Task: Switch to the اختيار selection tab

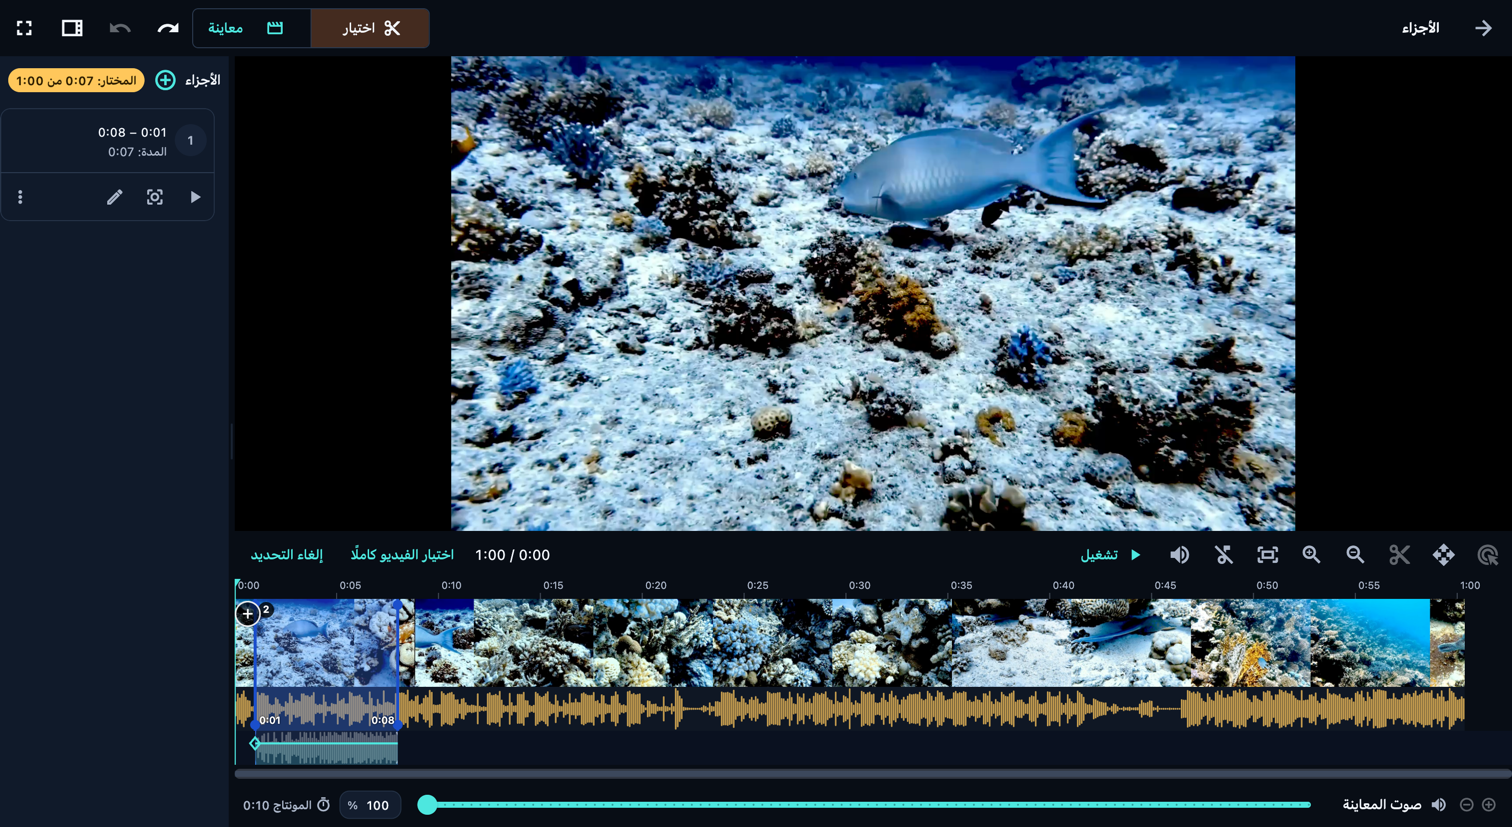Action: [370, 28]
